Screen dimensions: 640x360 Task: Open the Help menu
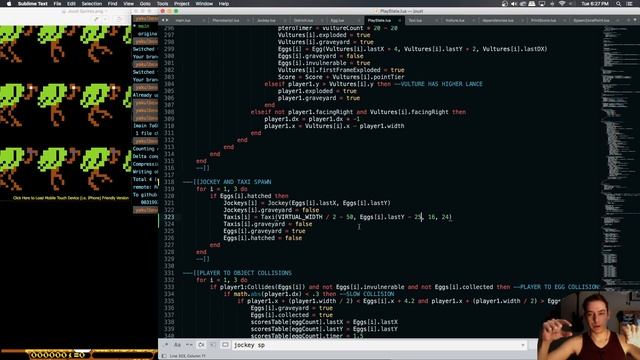click(x=224, y=4)
